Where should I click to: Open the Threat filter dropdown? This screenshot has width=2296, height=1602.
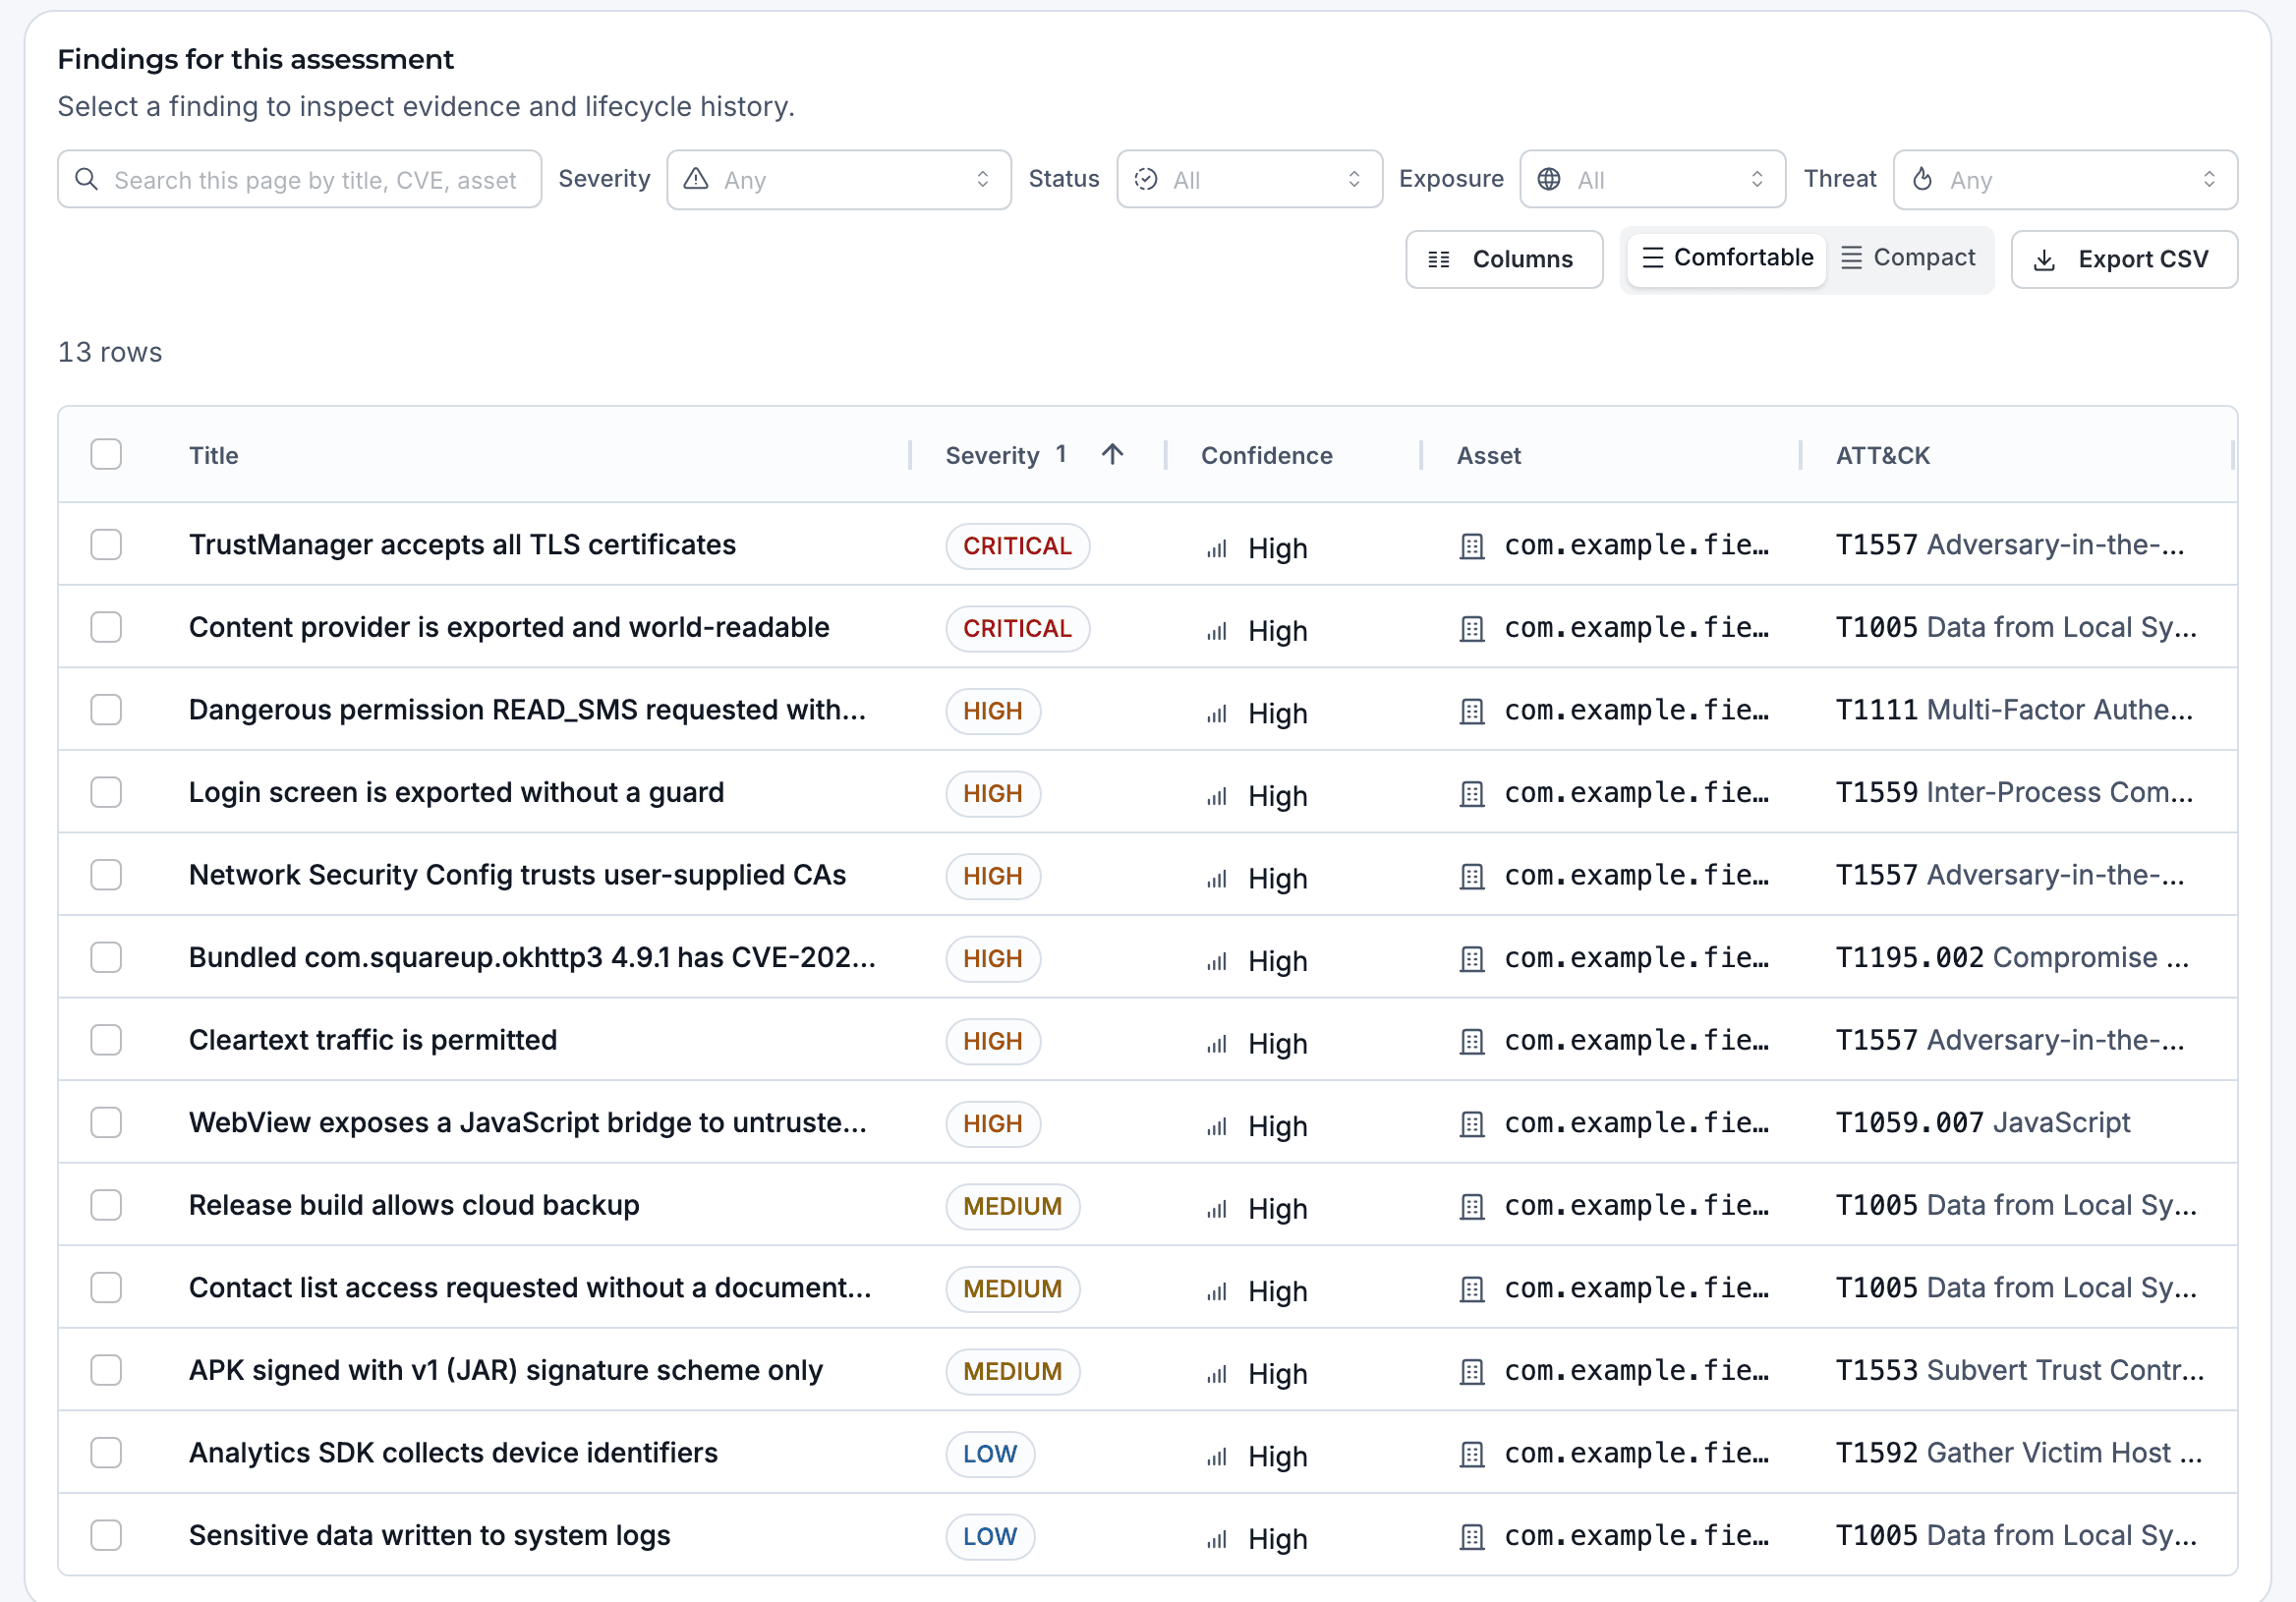(x=2065, y=179)
